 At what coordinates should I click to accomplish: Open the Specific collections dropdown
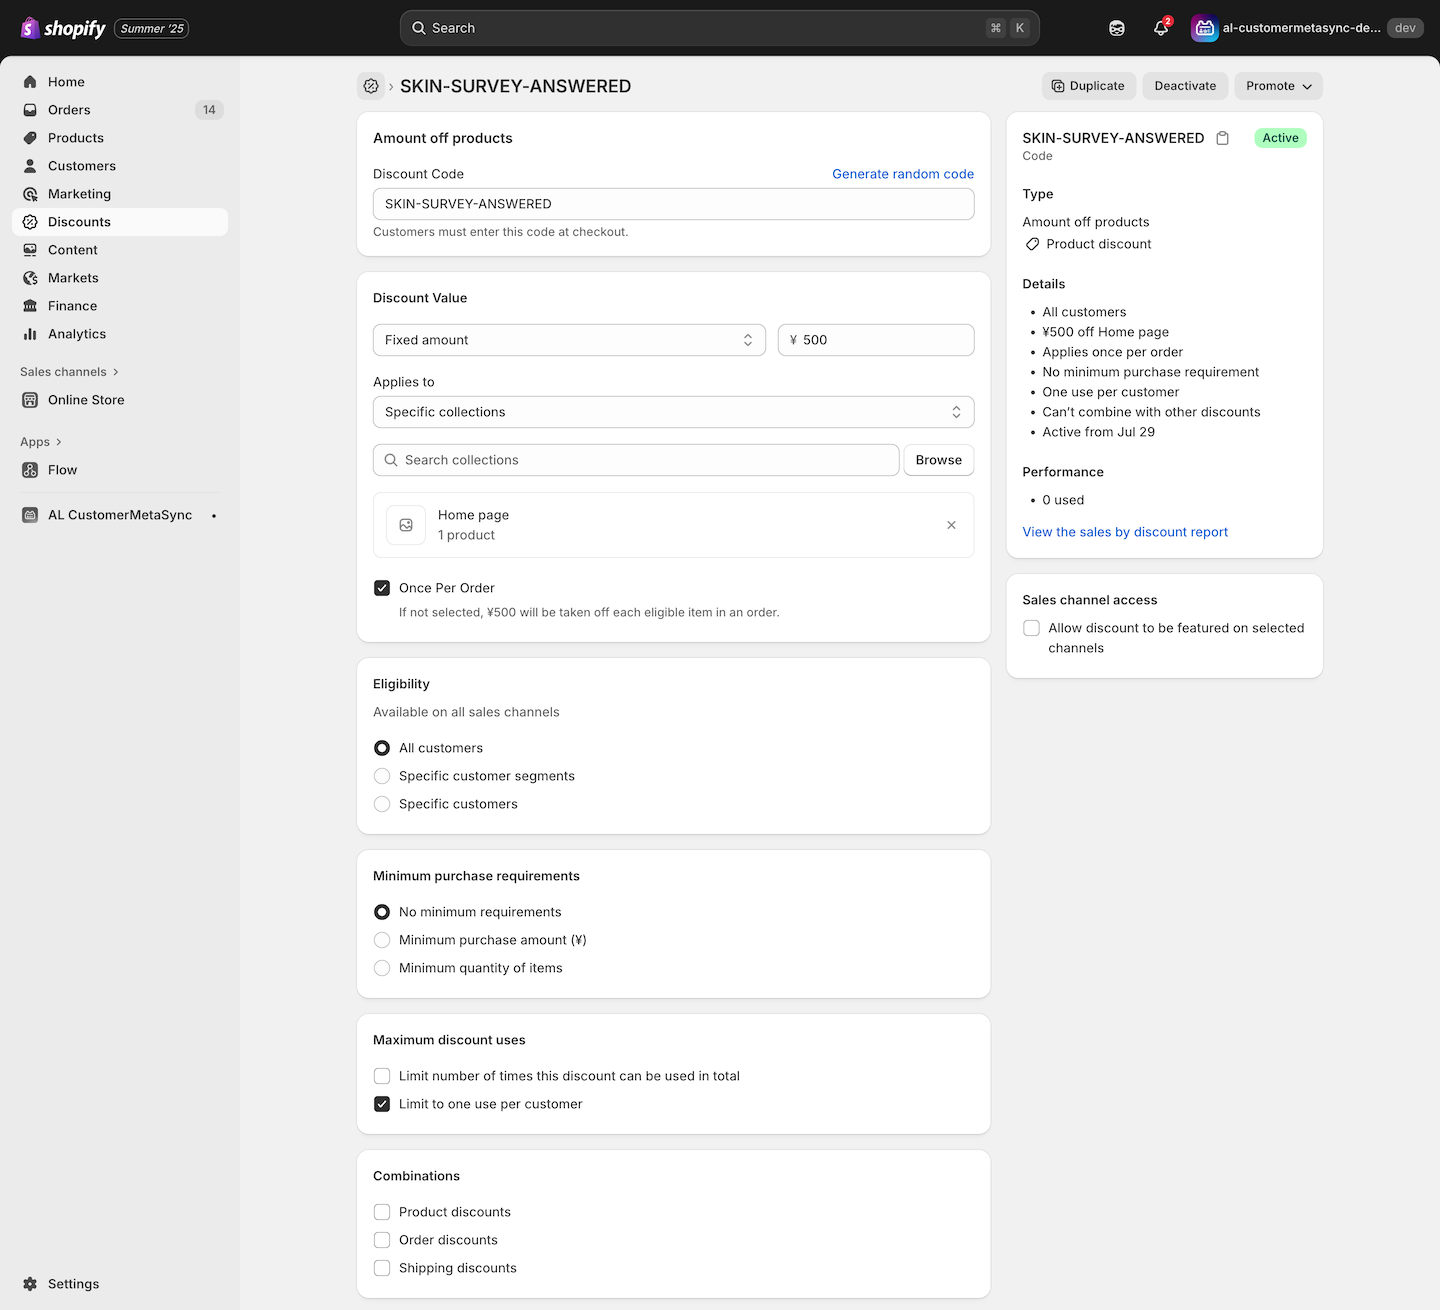click(673, 412)
